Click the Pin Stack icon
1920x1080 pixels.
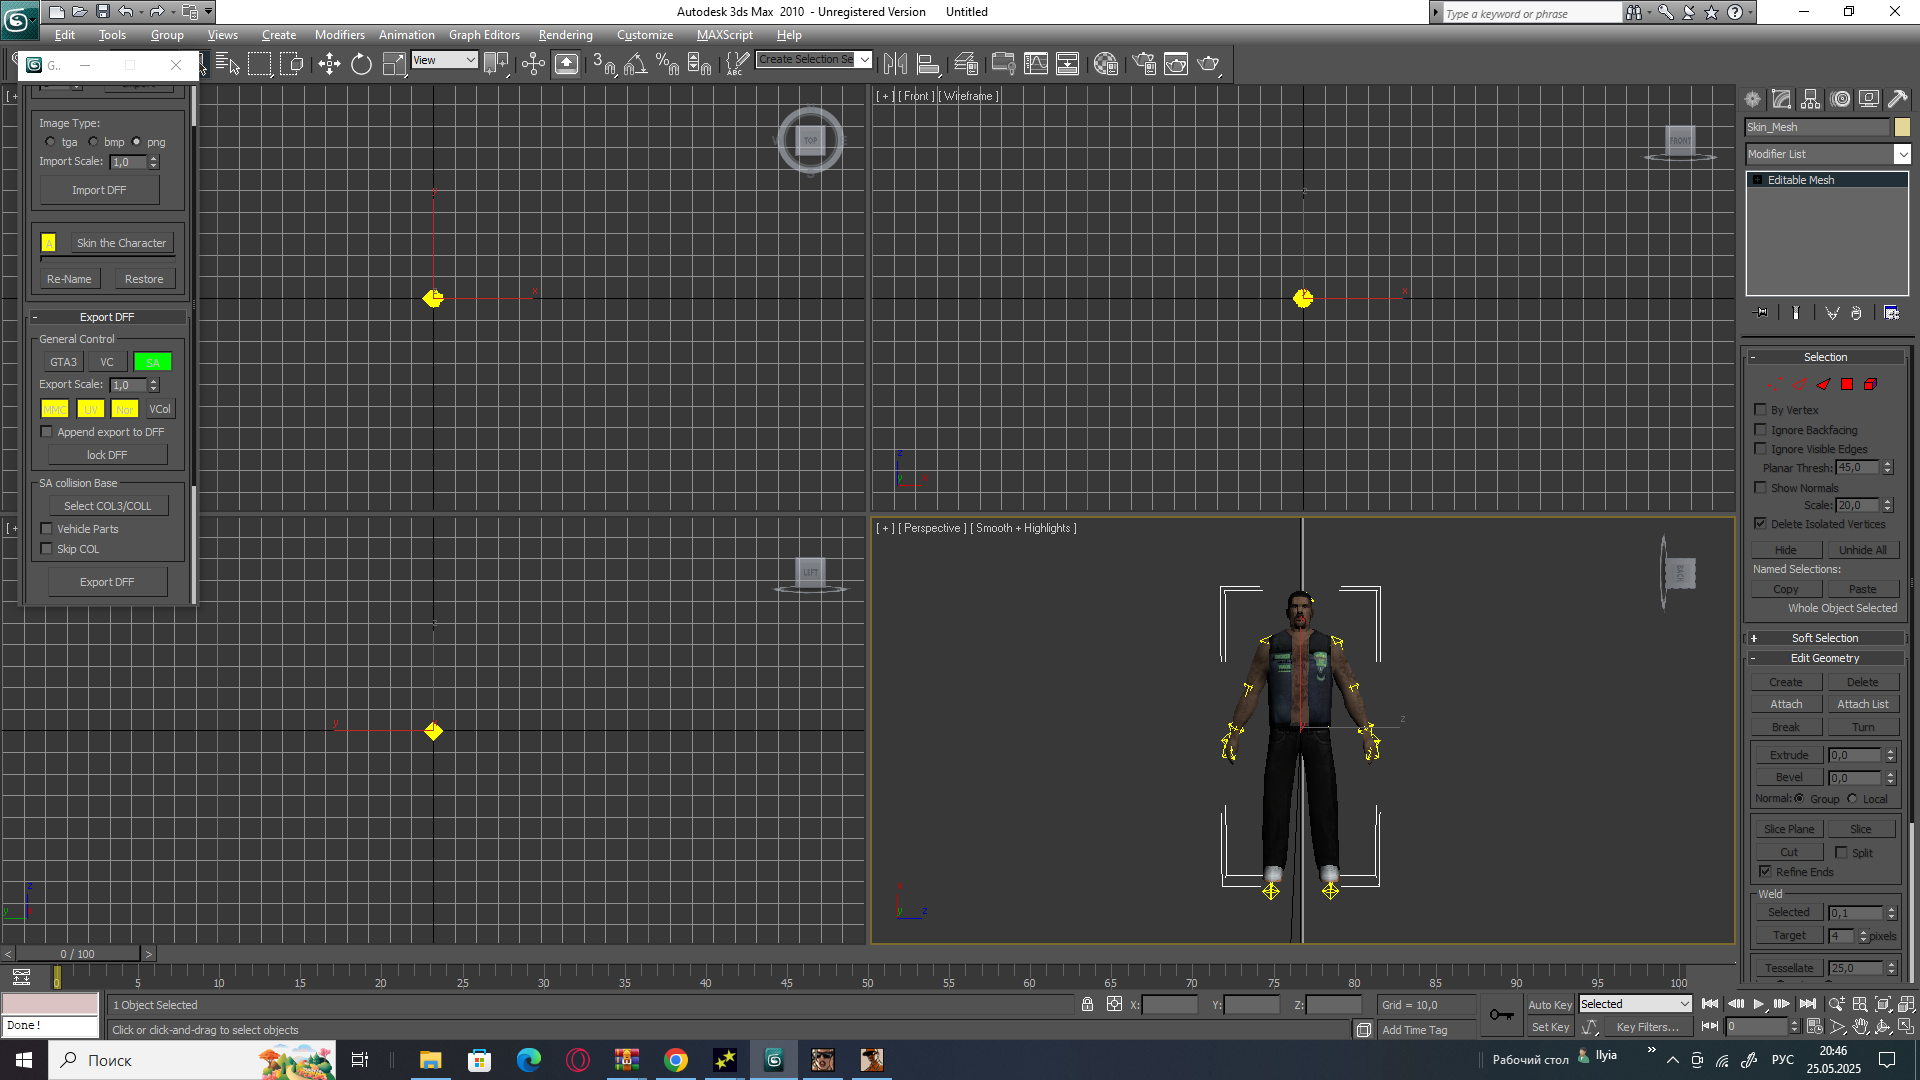tap(1761, 313)
